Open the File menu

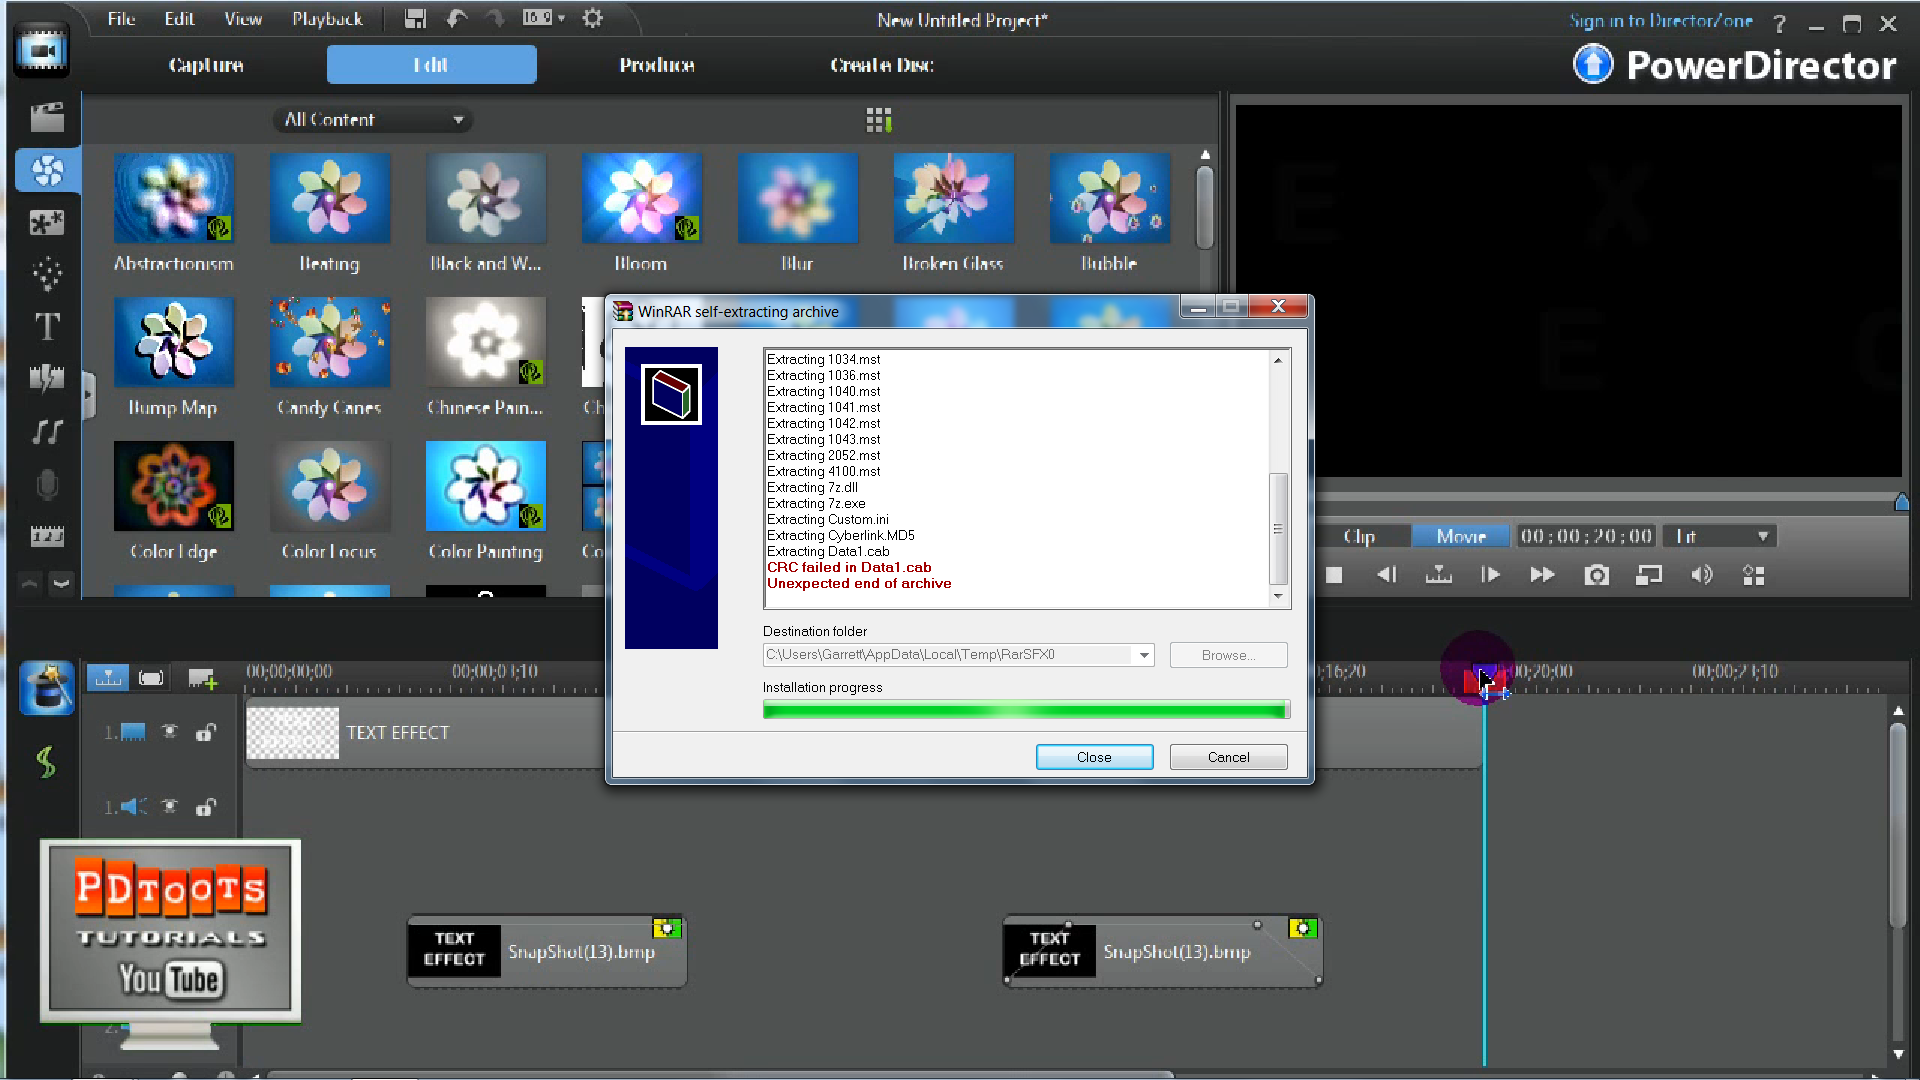tap(121, 19)
